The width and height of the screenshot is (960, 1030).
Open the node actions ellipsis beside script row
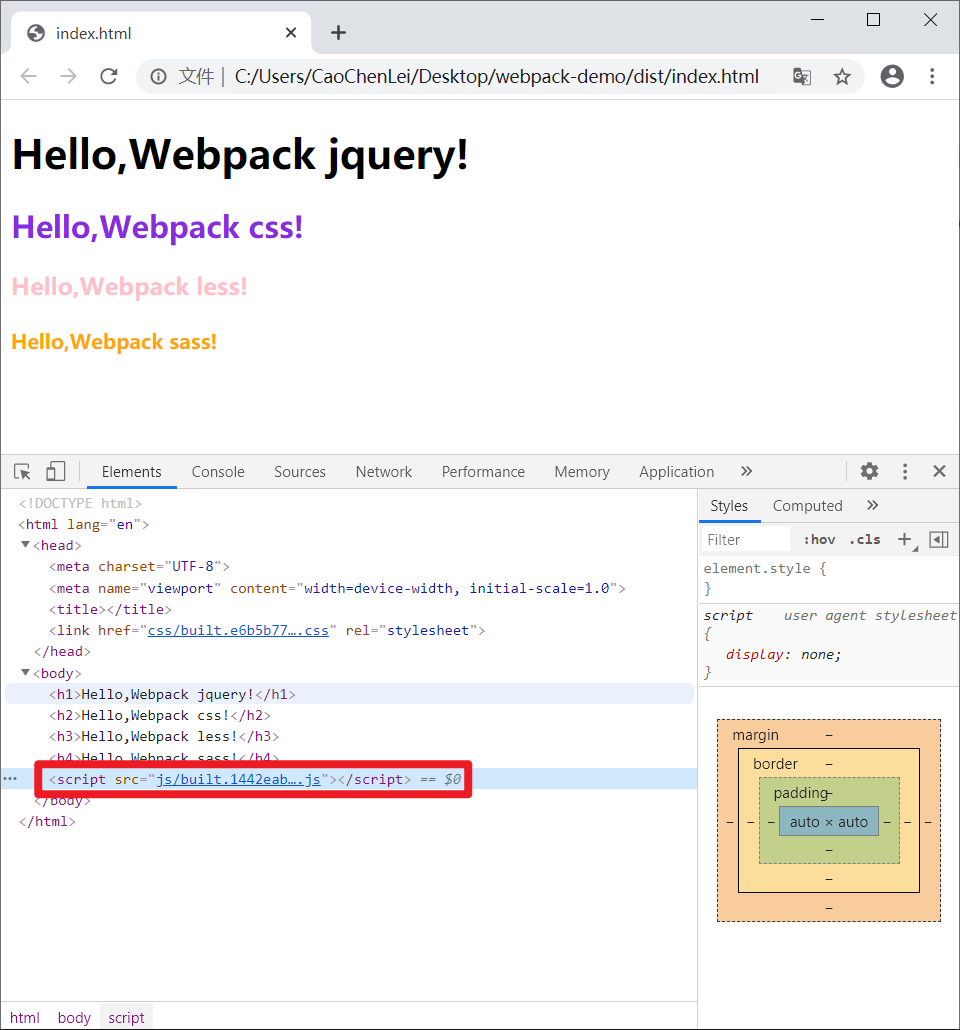(10, 778)
